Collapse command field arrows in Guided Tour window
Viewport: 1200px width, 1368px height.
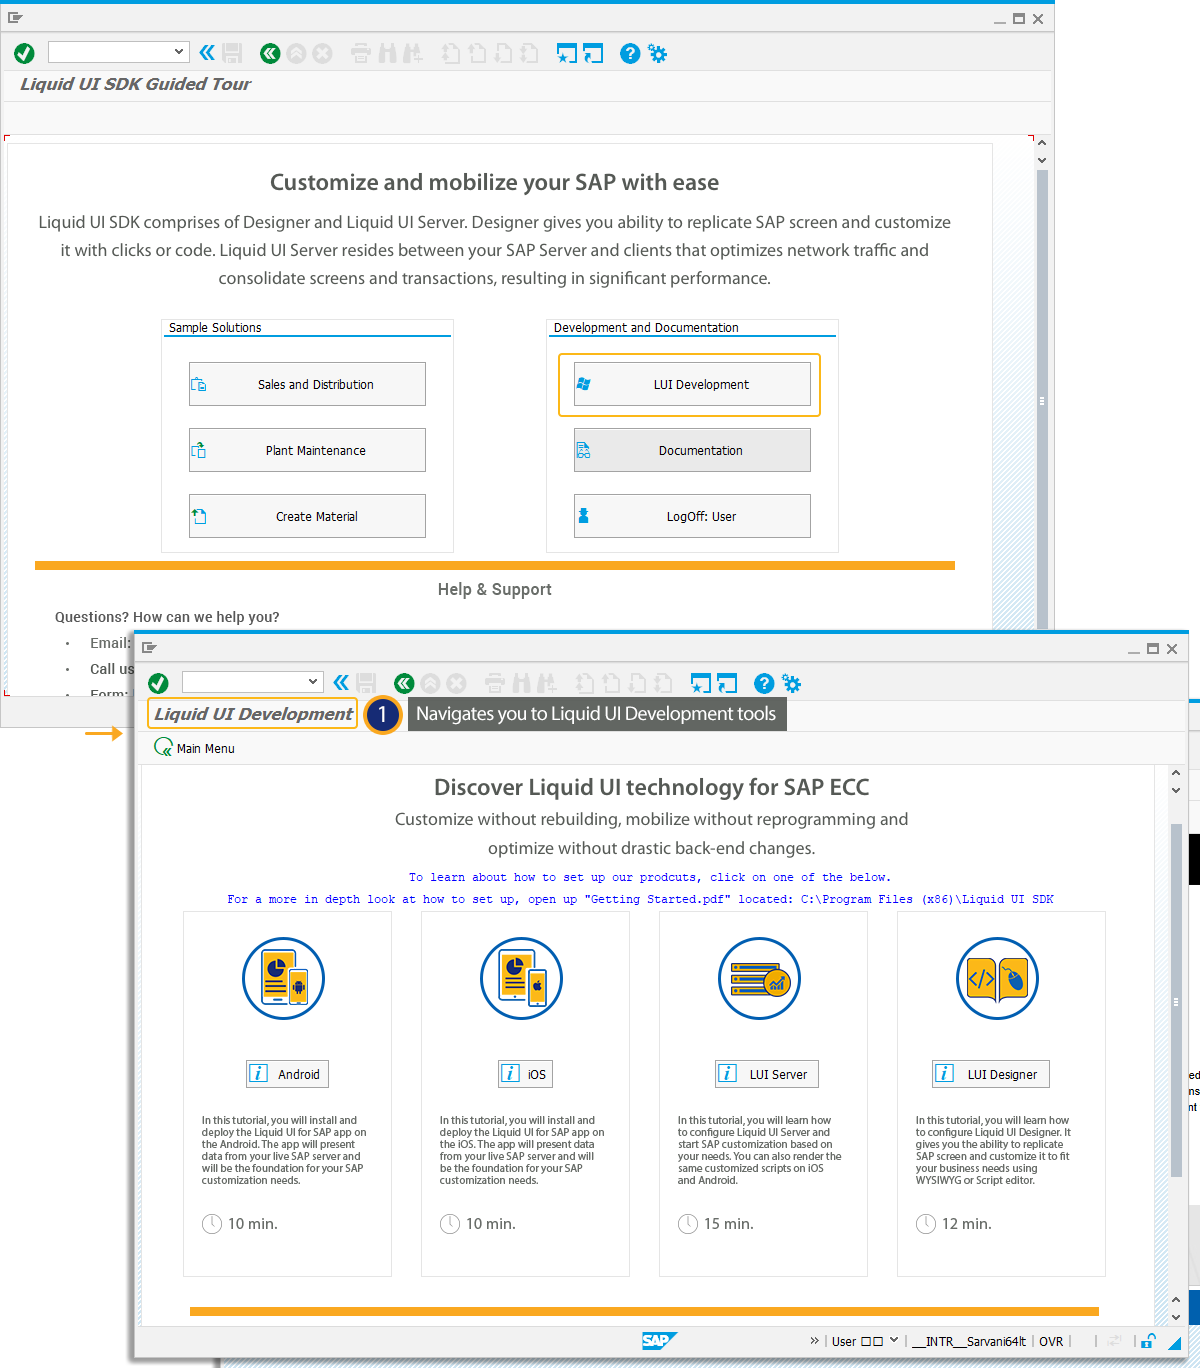207,53
